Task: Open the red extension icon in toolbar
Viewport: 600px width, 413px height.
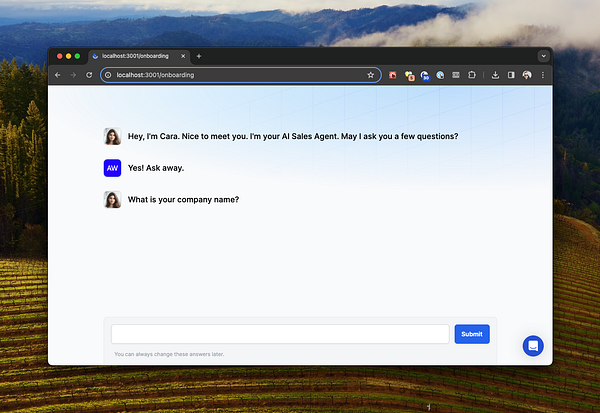Action: point(393,75)
